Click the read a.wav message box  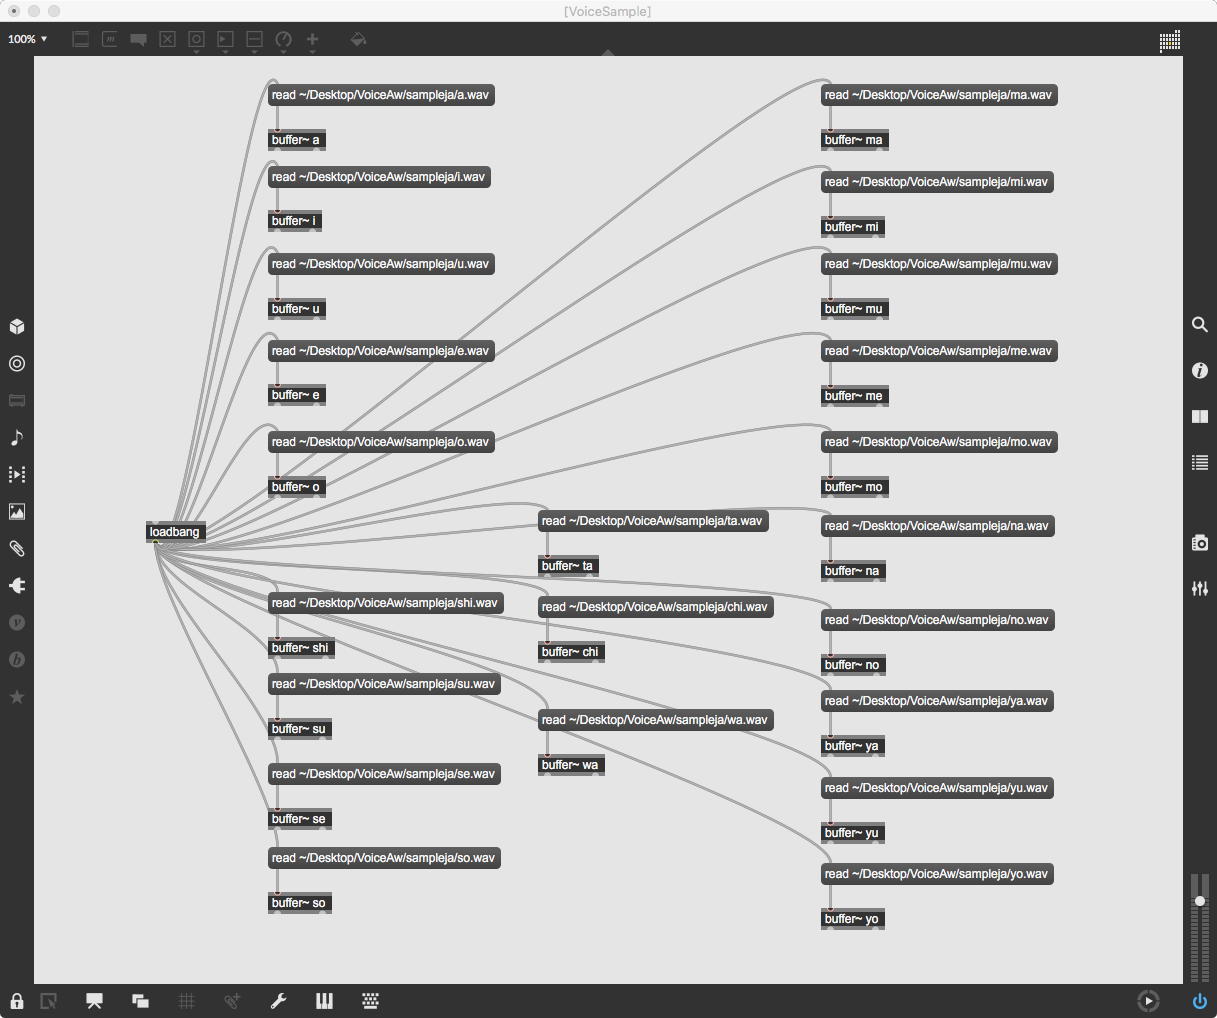(x=381, y=95)
